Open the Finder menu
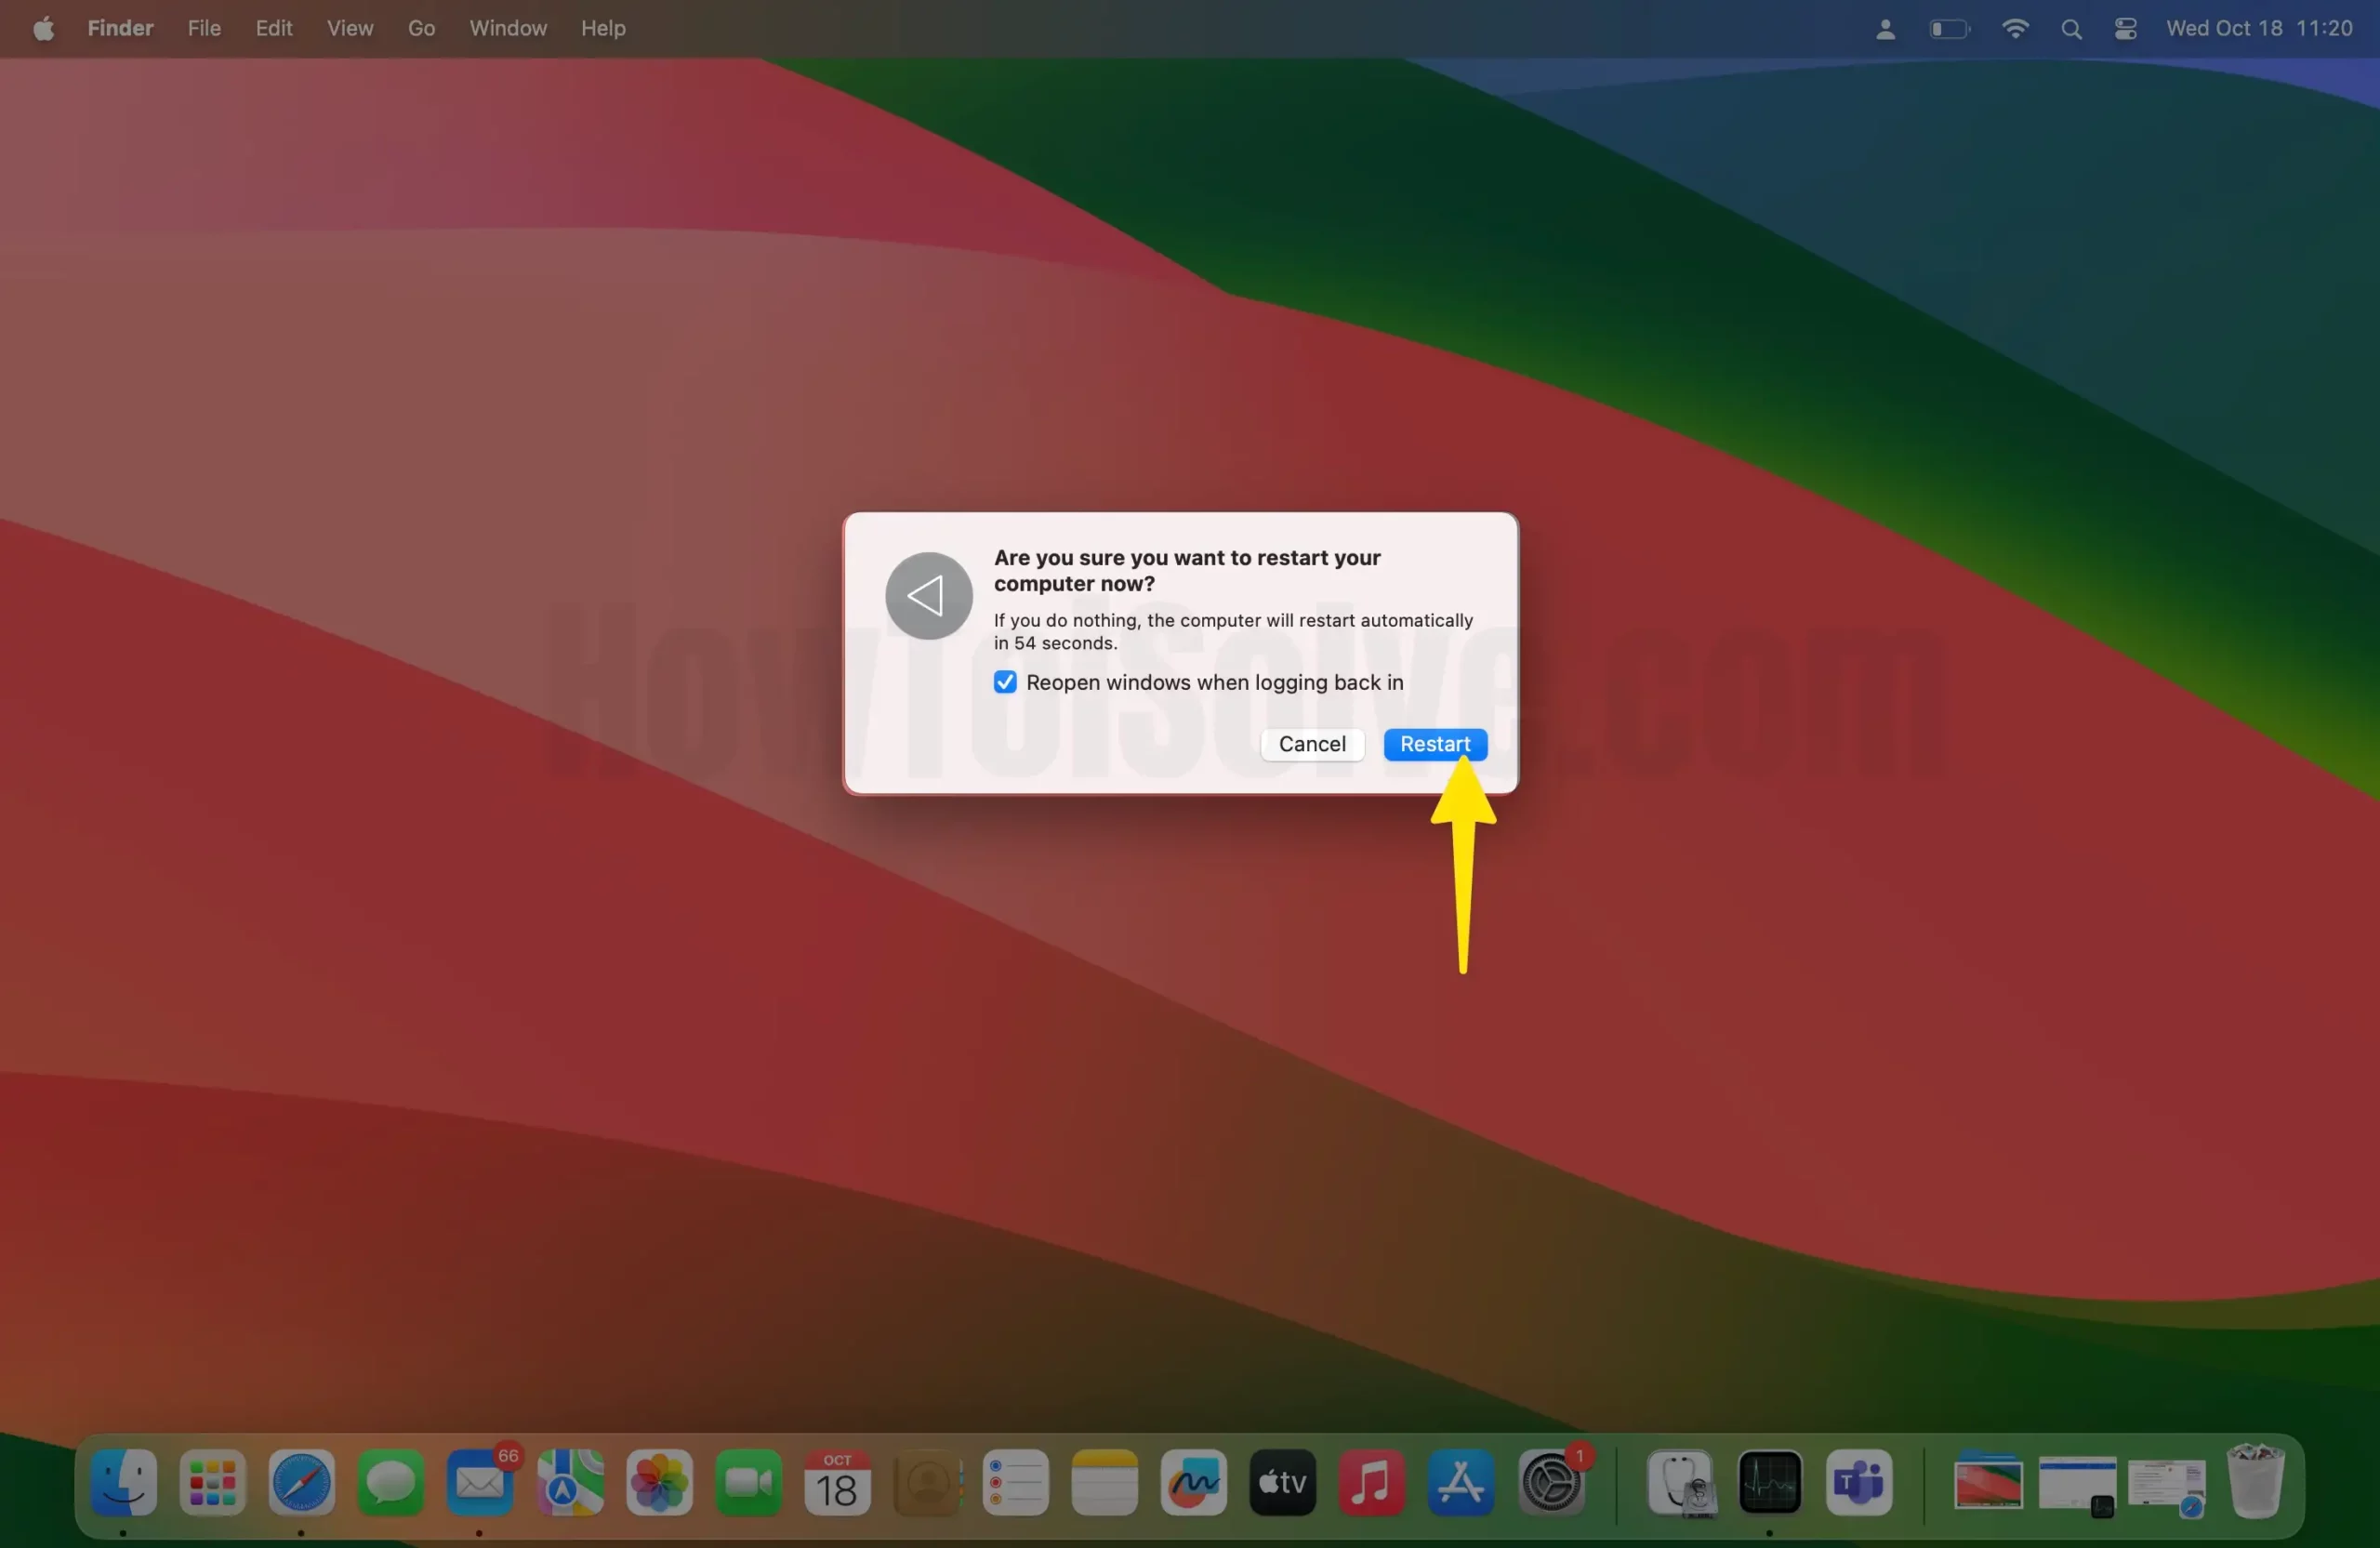The image size is (2380, 1548). pos(120,28)
